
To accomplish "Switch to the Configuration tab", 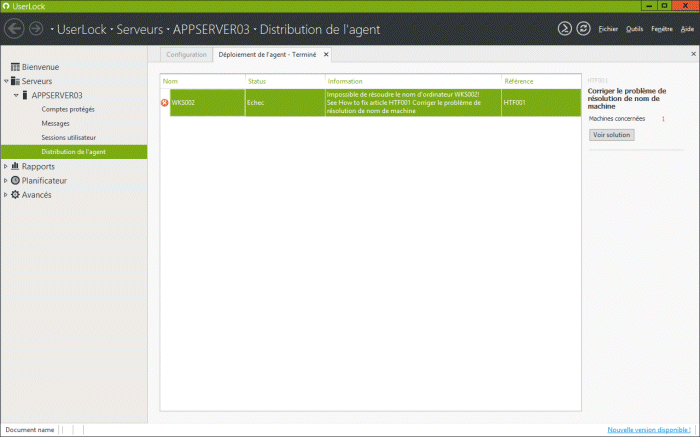I will click(x=186, y=54).
